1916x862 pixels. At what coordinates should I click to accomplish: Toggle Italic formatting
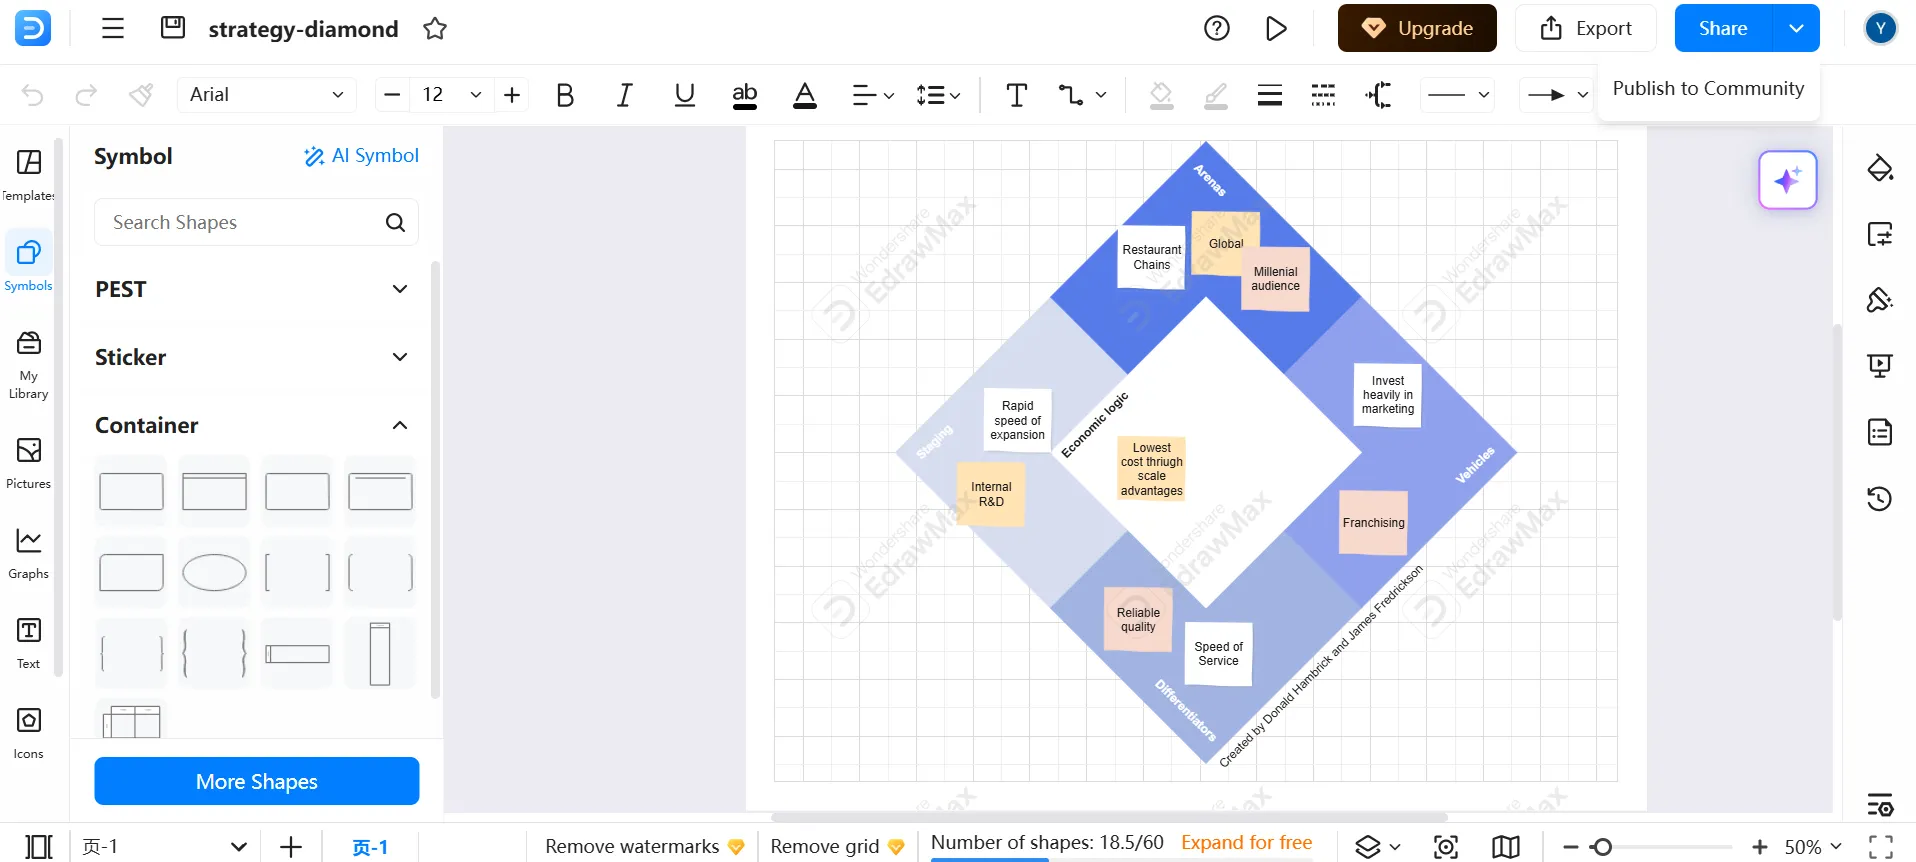click(625, 95)
